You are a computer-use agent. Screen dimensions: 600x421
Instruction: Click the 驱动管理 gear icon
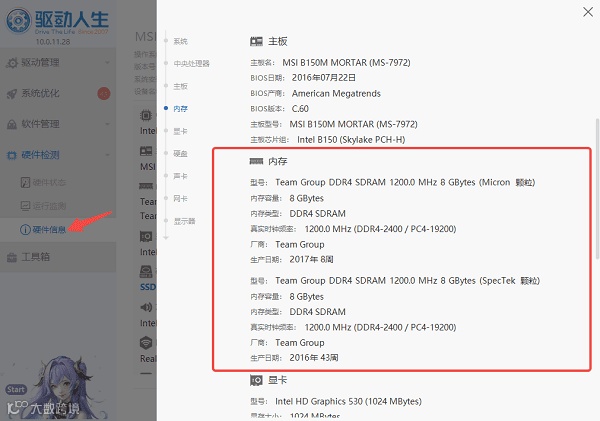[x=12, y=63]
